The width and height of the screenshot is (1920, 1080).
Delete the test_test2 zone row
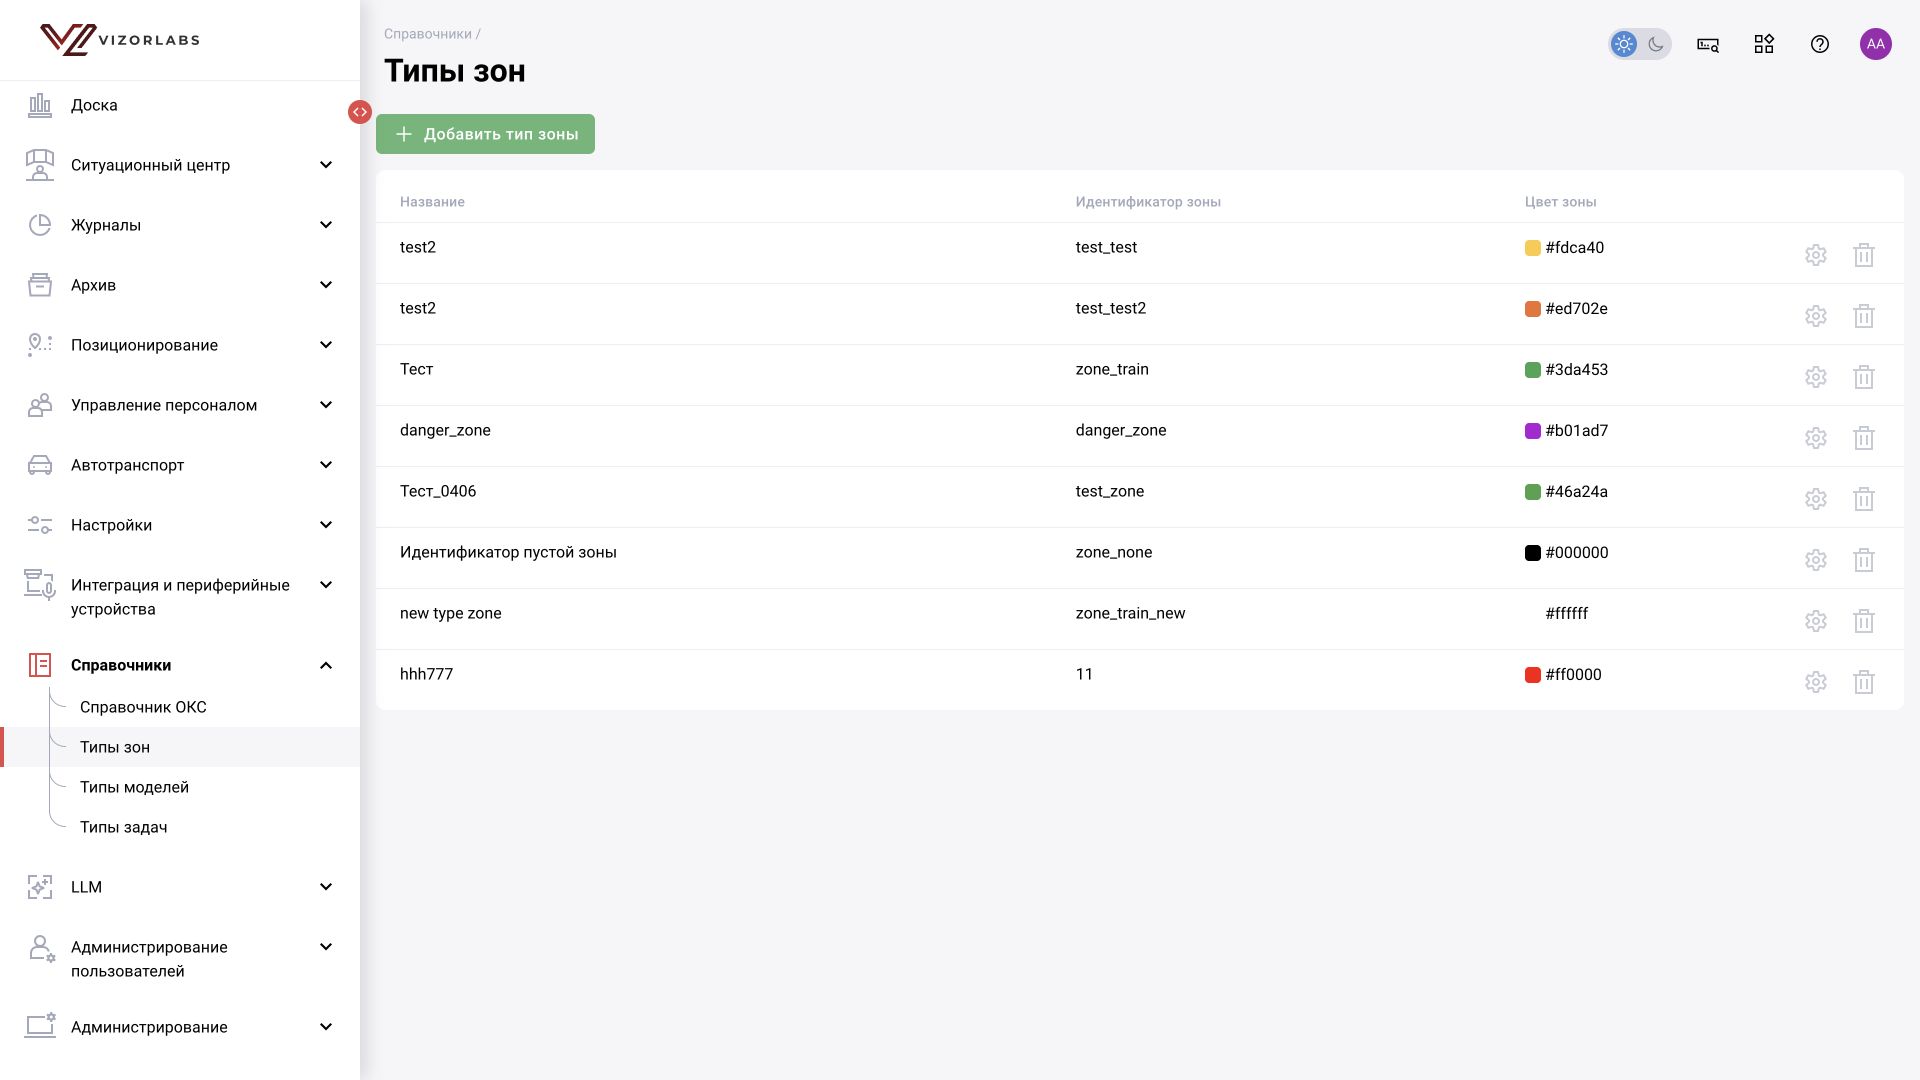click(1864, 316)
